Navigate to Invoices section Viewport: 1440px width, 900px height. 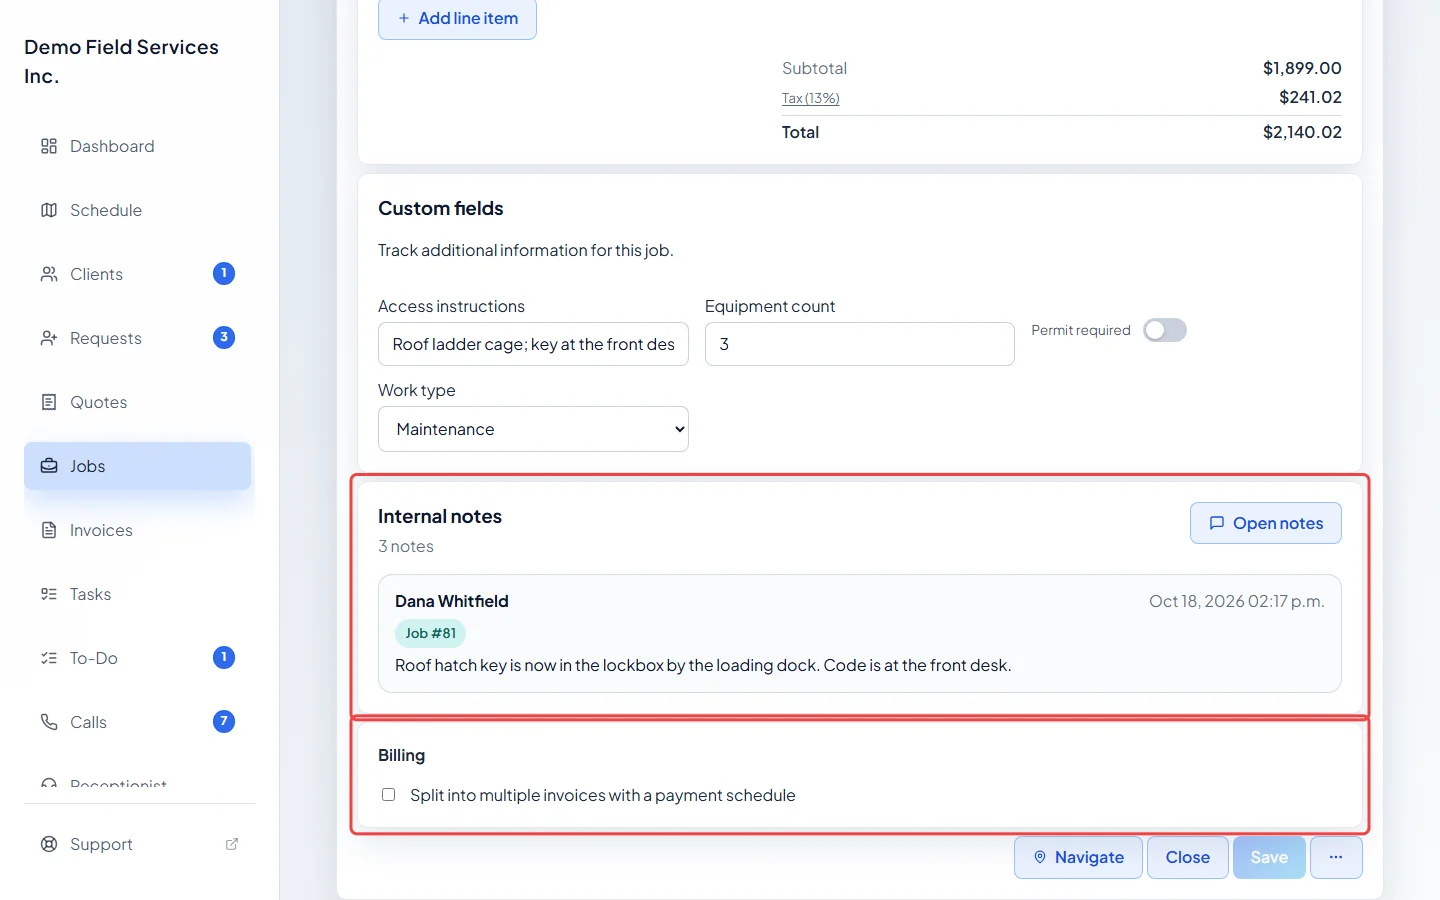(x=138, y=530)
